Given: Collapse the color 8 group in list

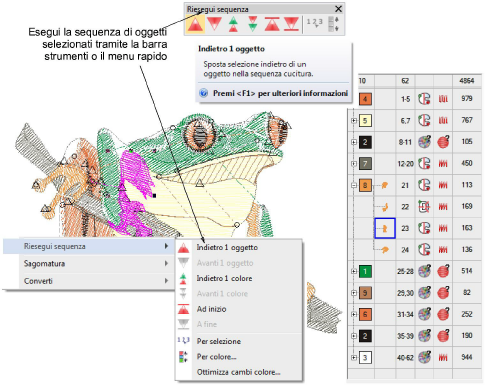Looking at the screenshot, I should coord(354,185).
